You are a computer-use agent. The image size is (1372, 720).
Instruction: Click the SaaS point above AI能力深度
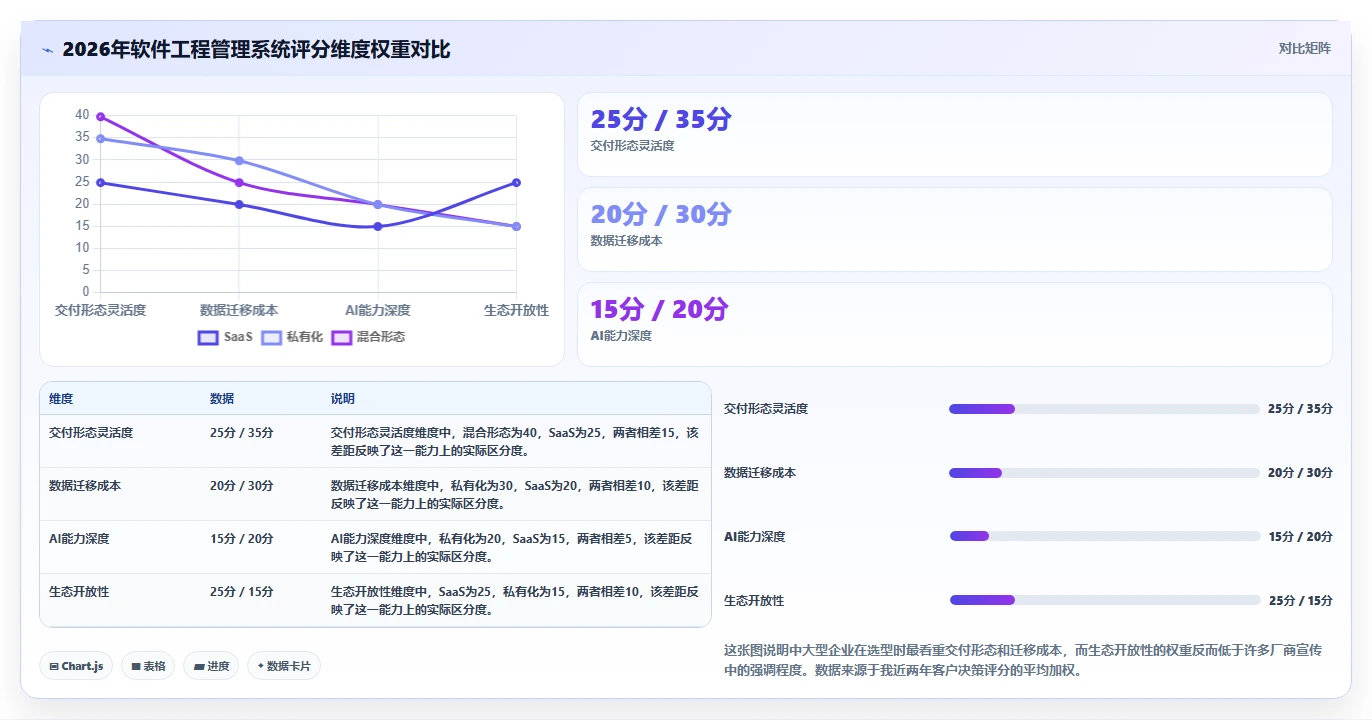(378, 226)
